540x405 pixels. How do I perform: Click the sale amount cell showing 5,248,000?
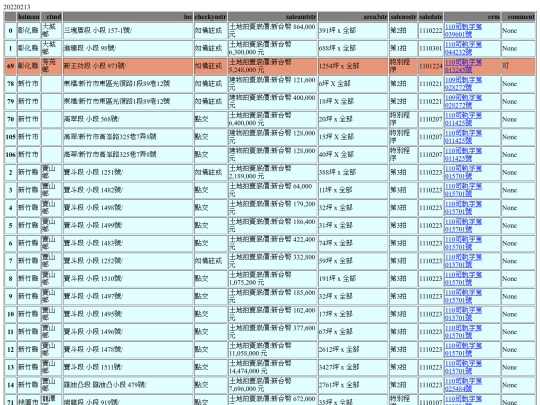pyautogui.click(x=272, y=66)
